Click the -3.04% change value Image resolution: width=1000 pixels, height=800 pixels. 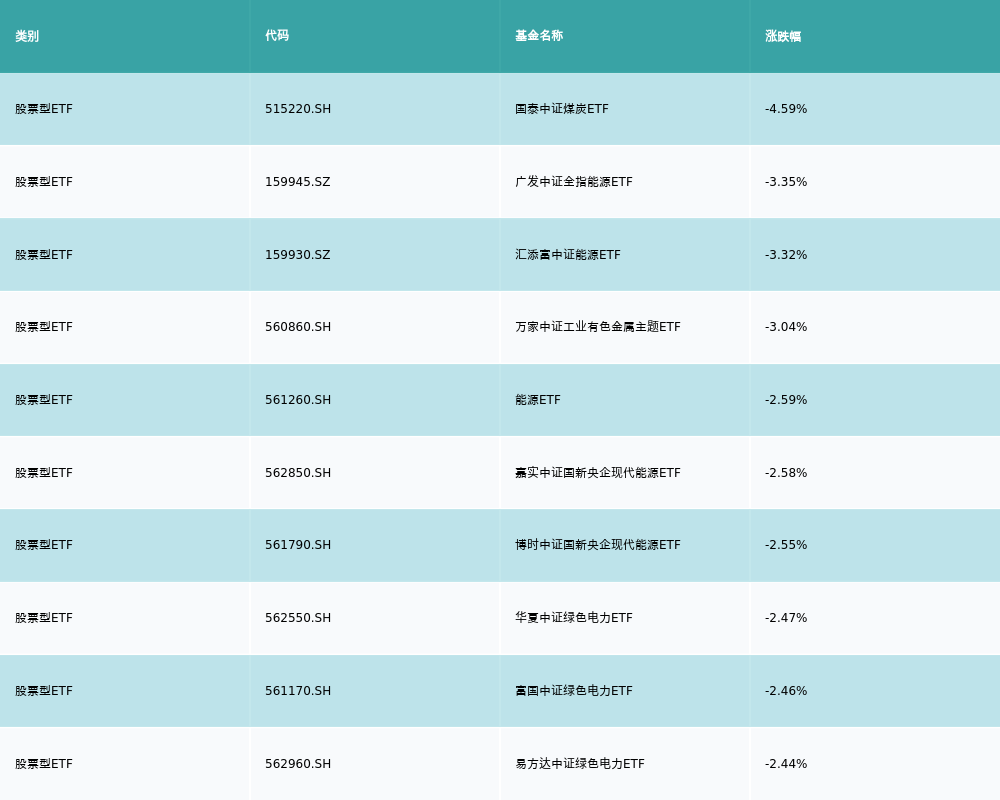click(786, 327)
